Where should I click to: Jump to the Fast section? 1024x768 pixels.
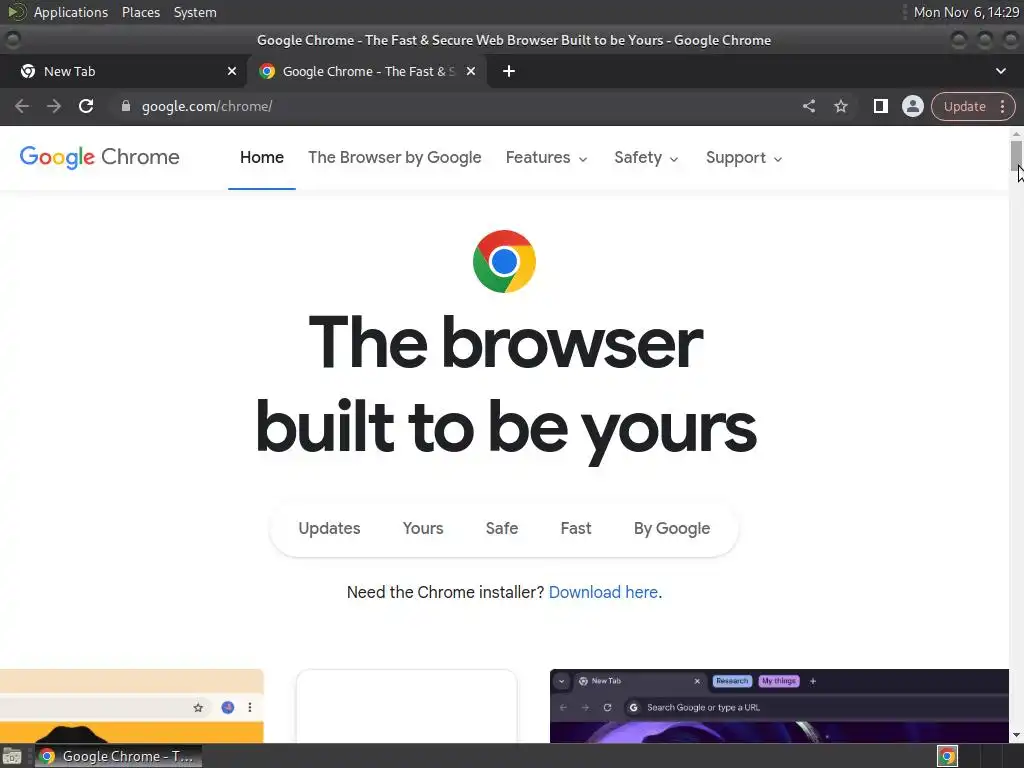point(575,528)
